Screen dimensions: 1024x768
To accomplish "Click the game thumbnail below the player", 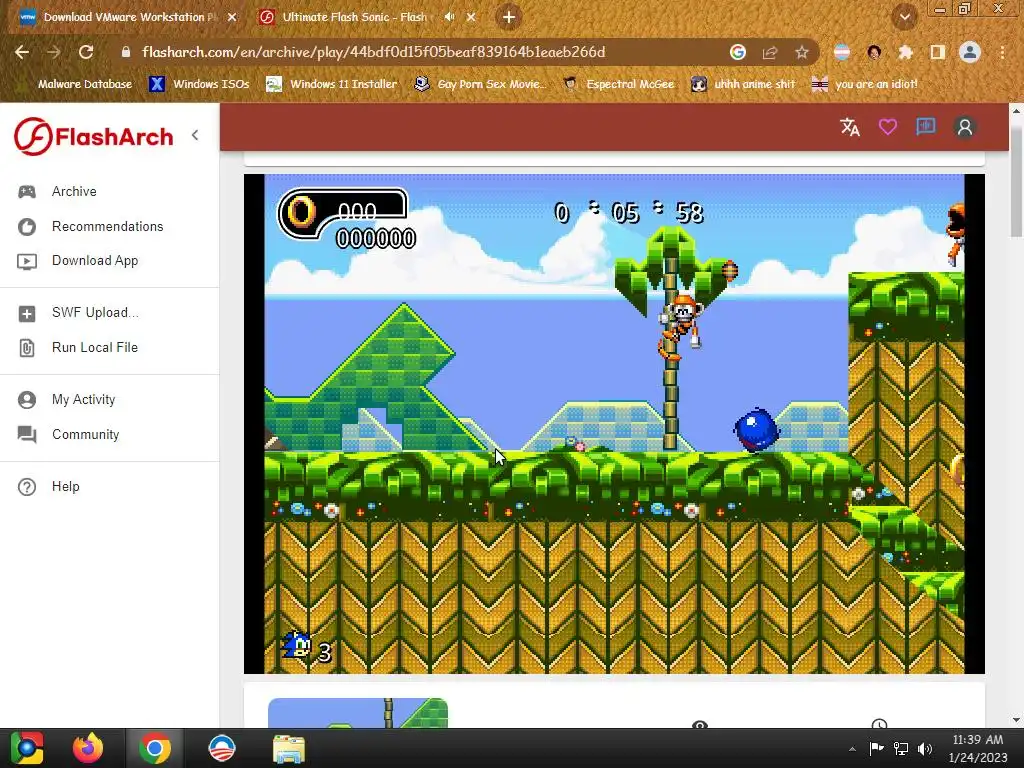I will [358, 712].
